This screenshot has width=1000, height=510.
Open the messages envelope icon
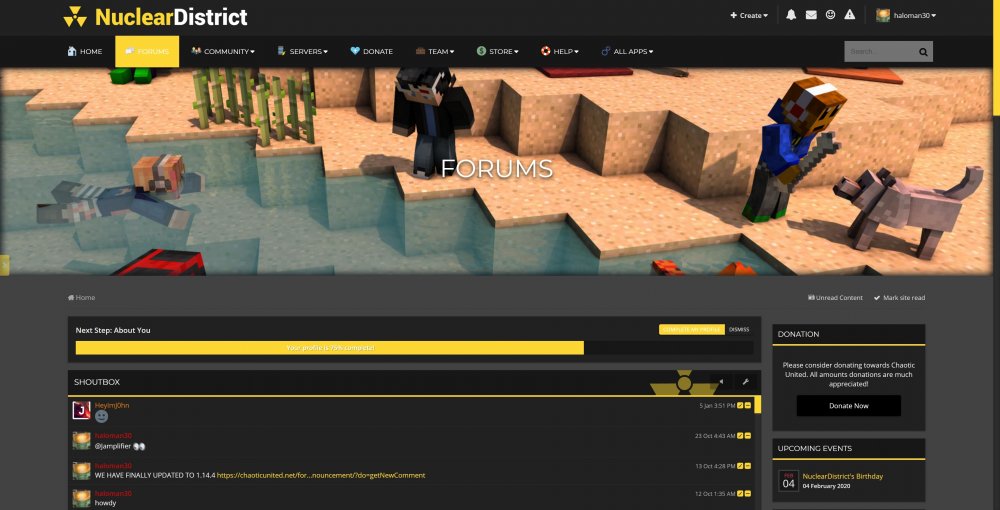811,15
